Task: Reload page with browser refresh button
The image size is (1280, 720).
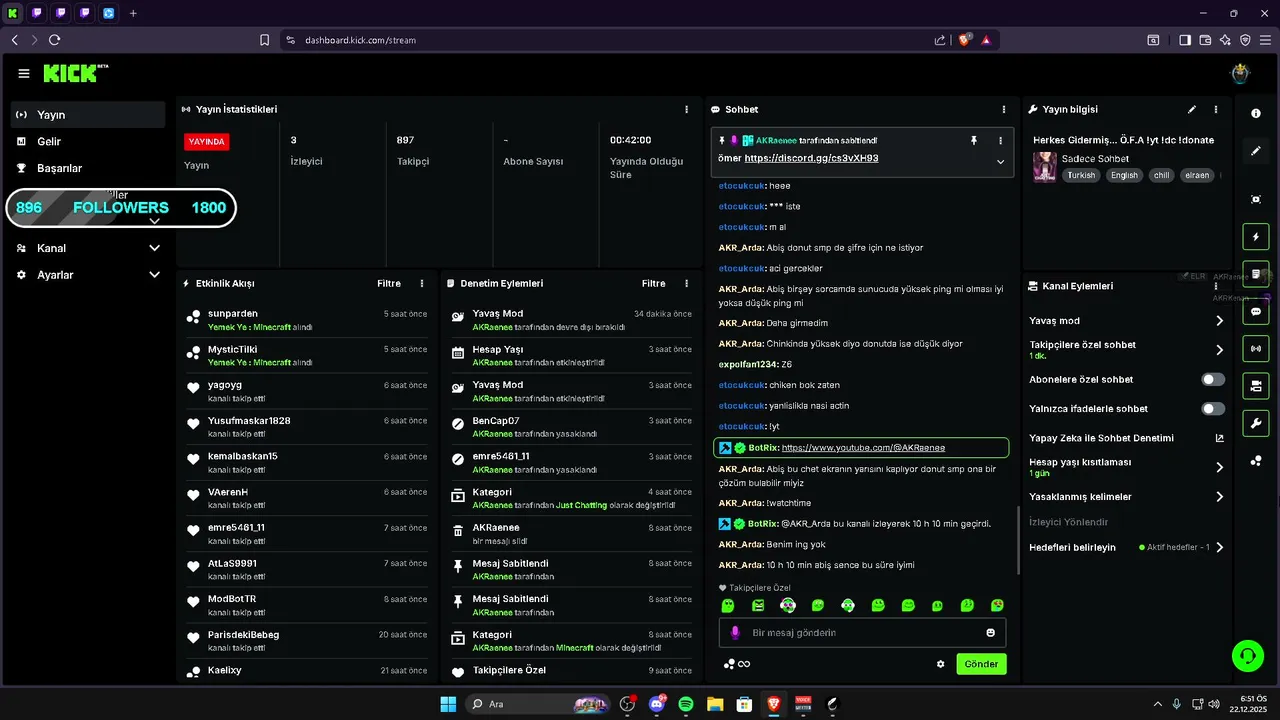Action: (54, 40)
